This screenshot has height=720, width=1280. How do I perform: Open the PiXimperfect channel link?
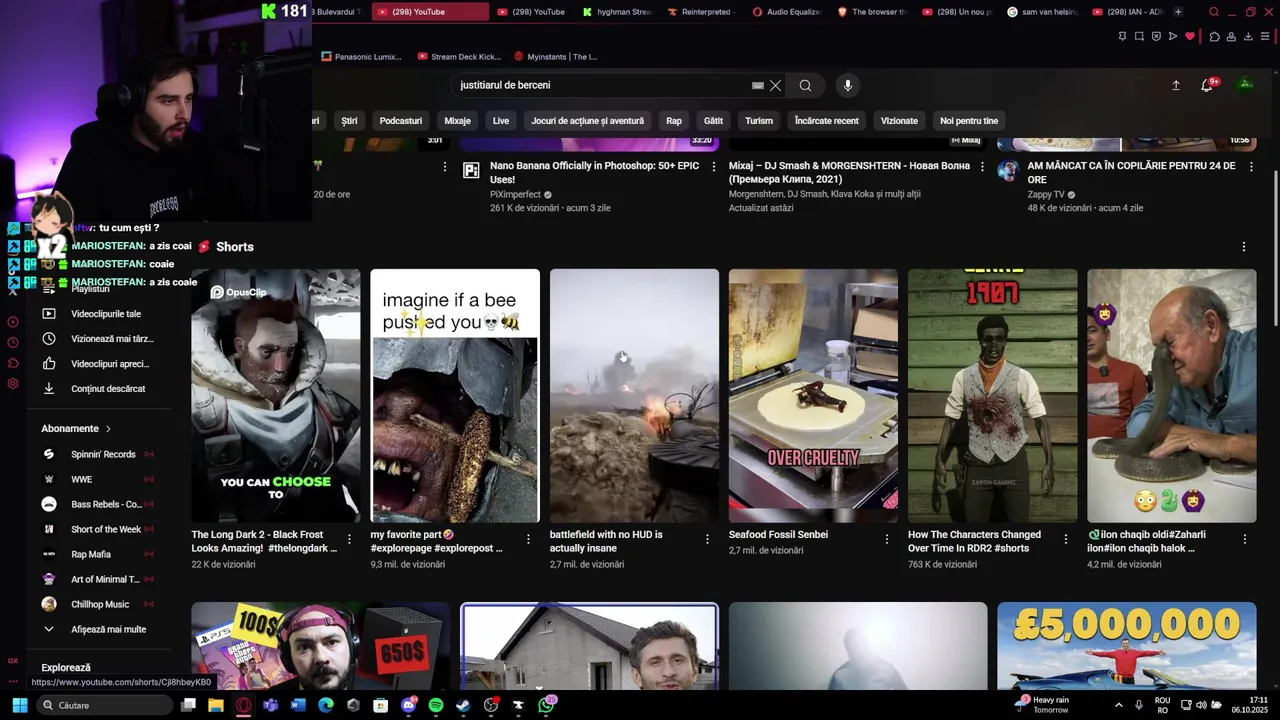click(515, 194)
